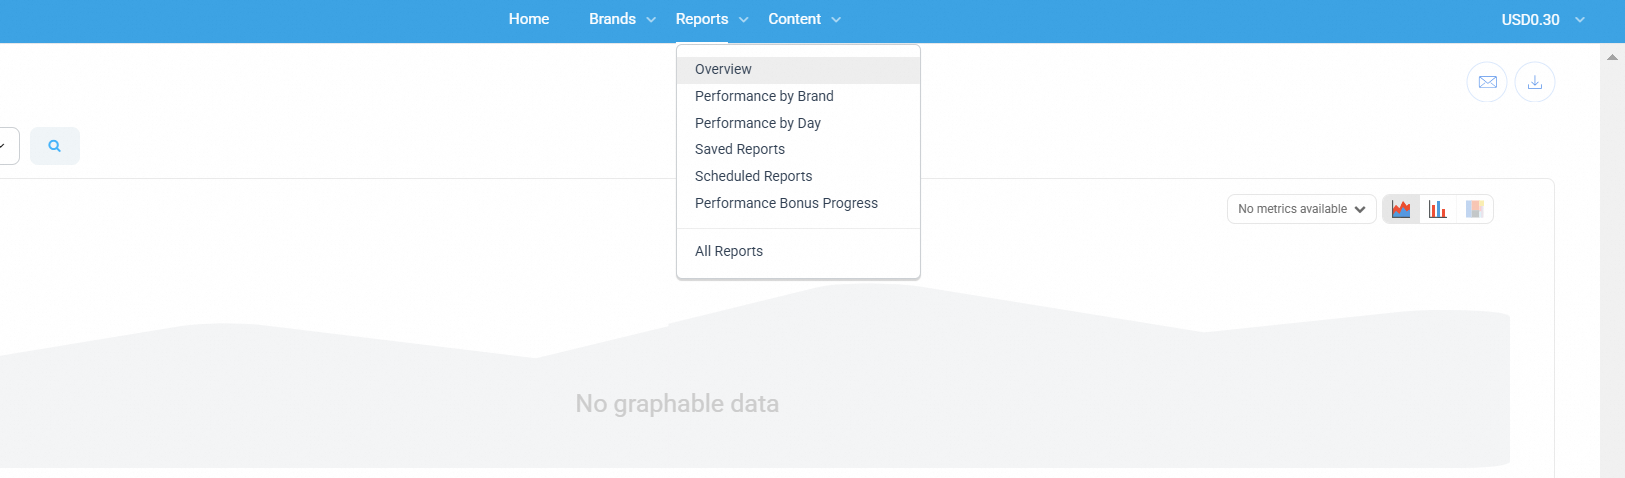The height and width of the screenshot is (478, 1625).
Task: Collapse the Reports menu
Action: [x=711, y=19]
